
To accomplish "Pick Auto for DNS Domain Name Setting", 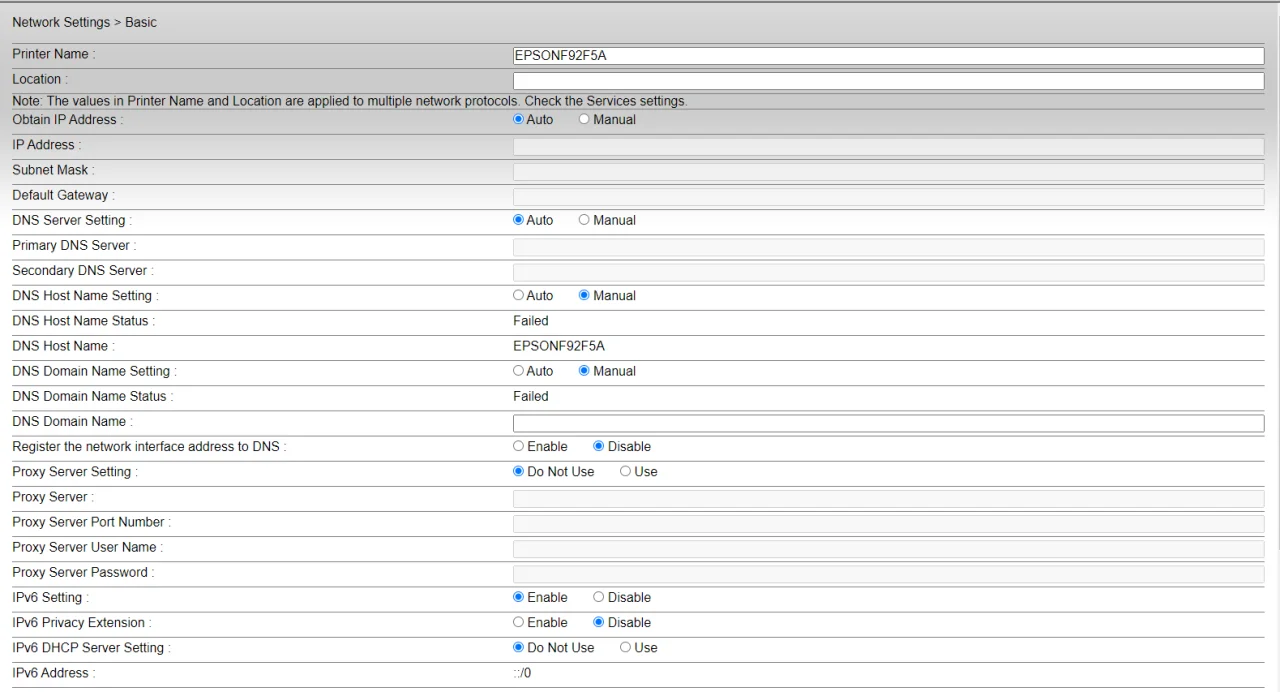I will coord(518,371).
